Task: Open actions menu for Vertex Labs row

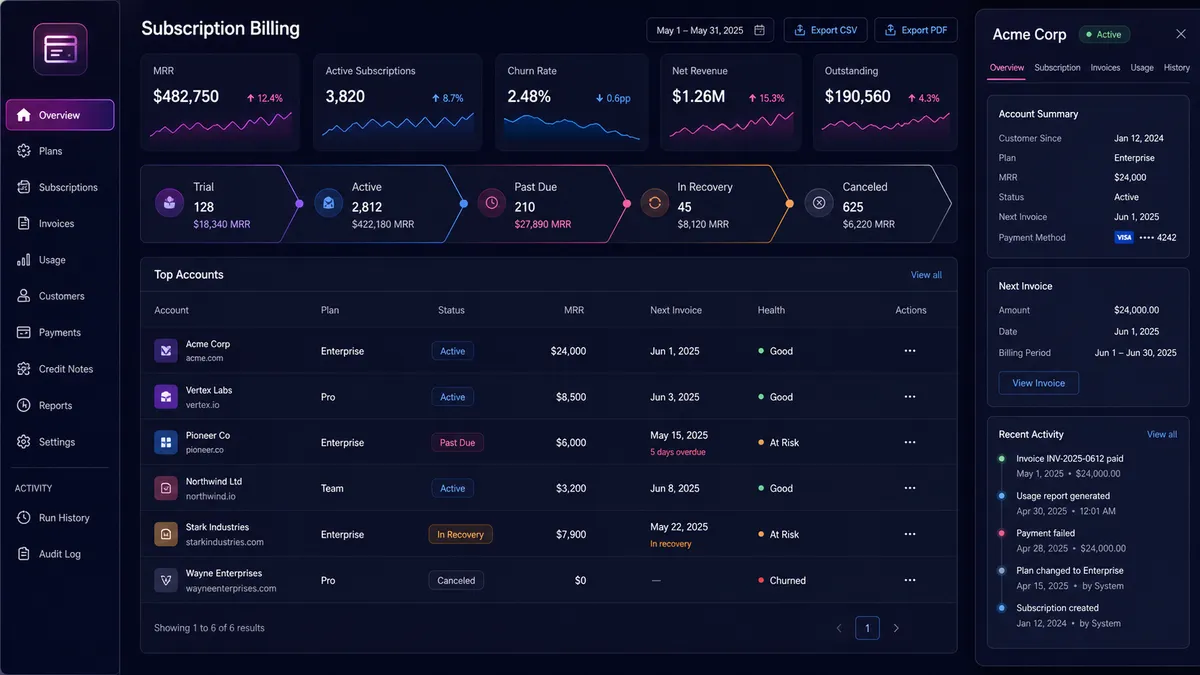Action: click(x=910, y=397)
